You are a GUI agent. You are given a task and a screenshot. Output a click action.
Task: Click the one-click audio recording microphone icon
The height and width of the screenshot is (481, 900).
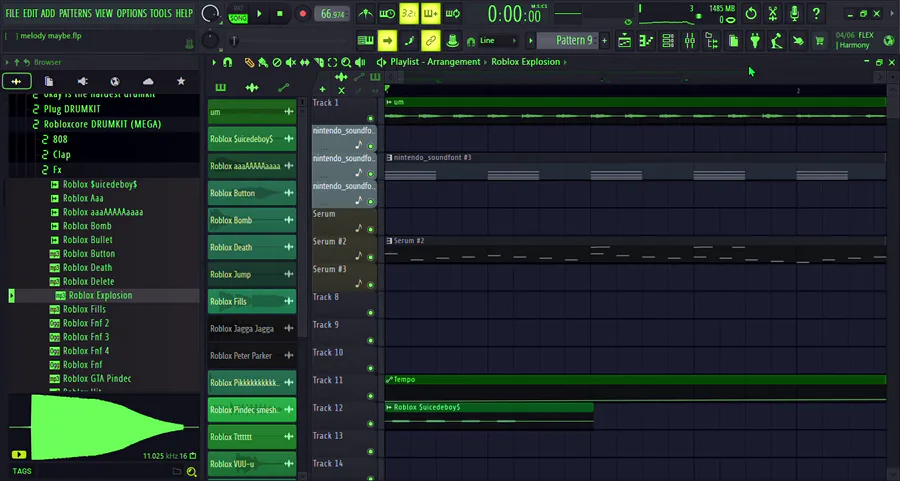[794, 13]
